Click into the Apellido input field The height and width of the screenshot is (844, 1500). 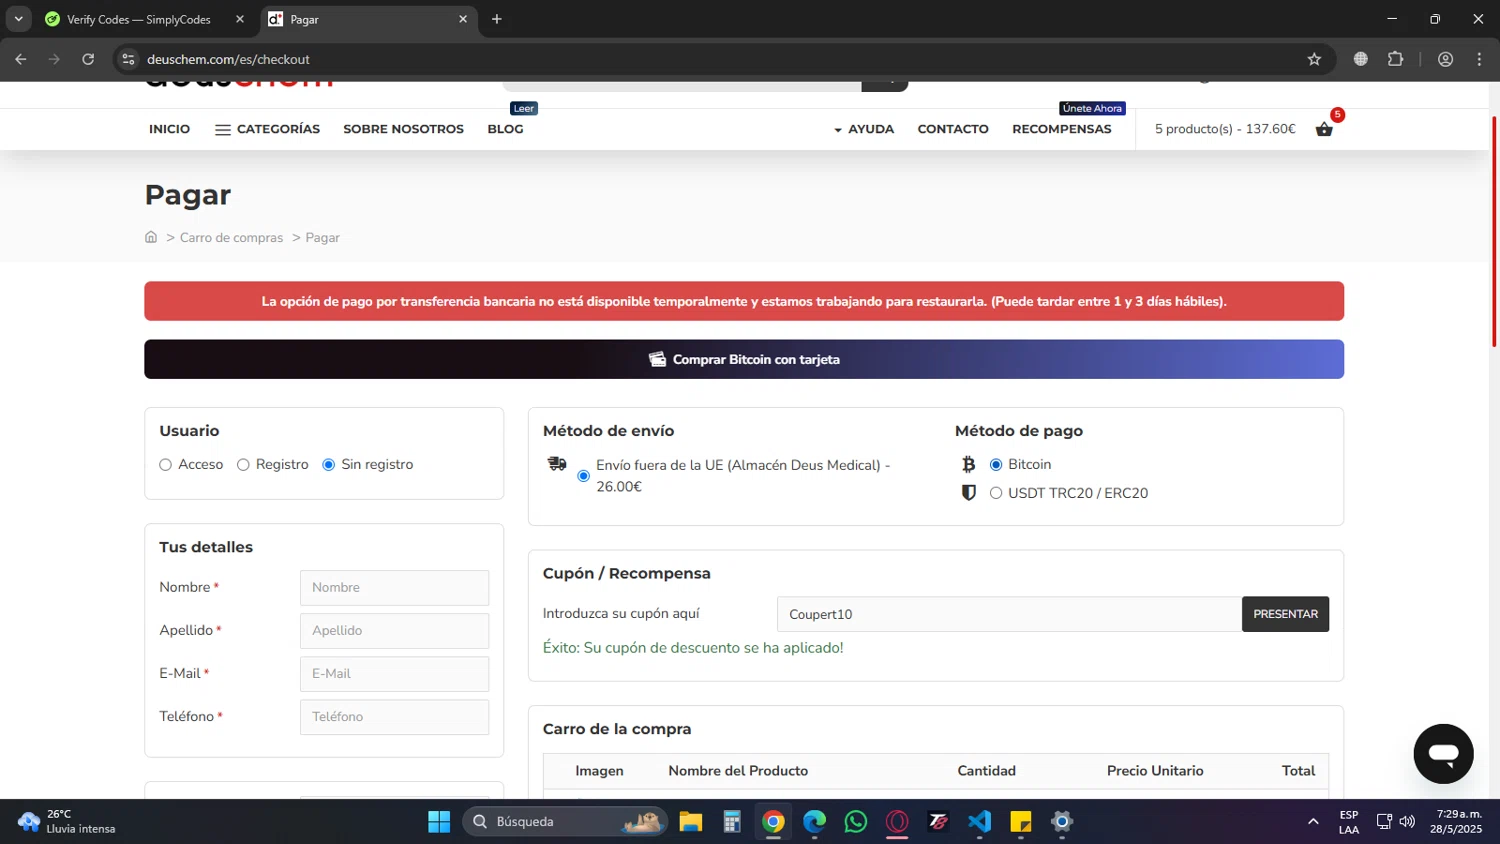(x=394, y=631)
